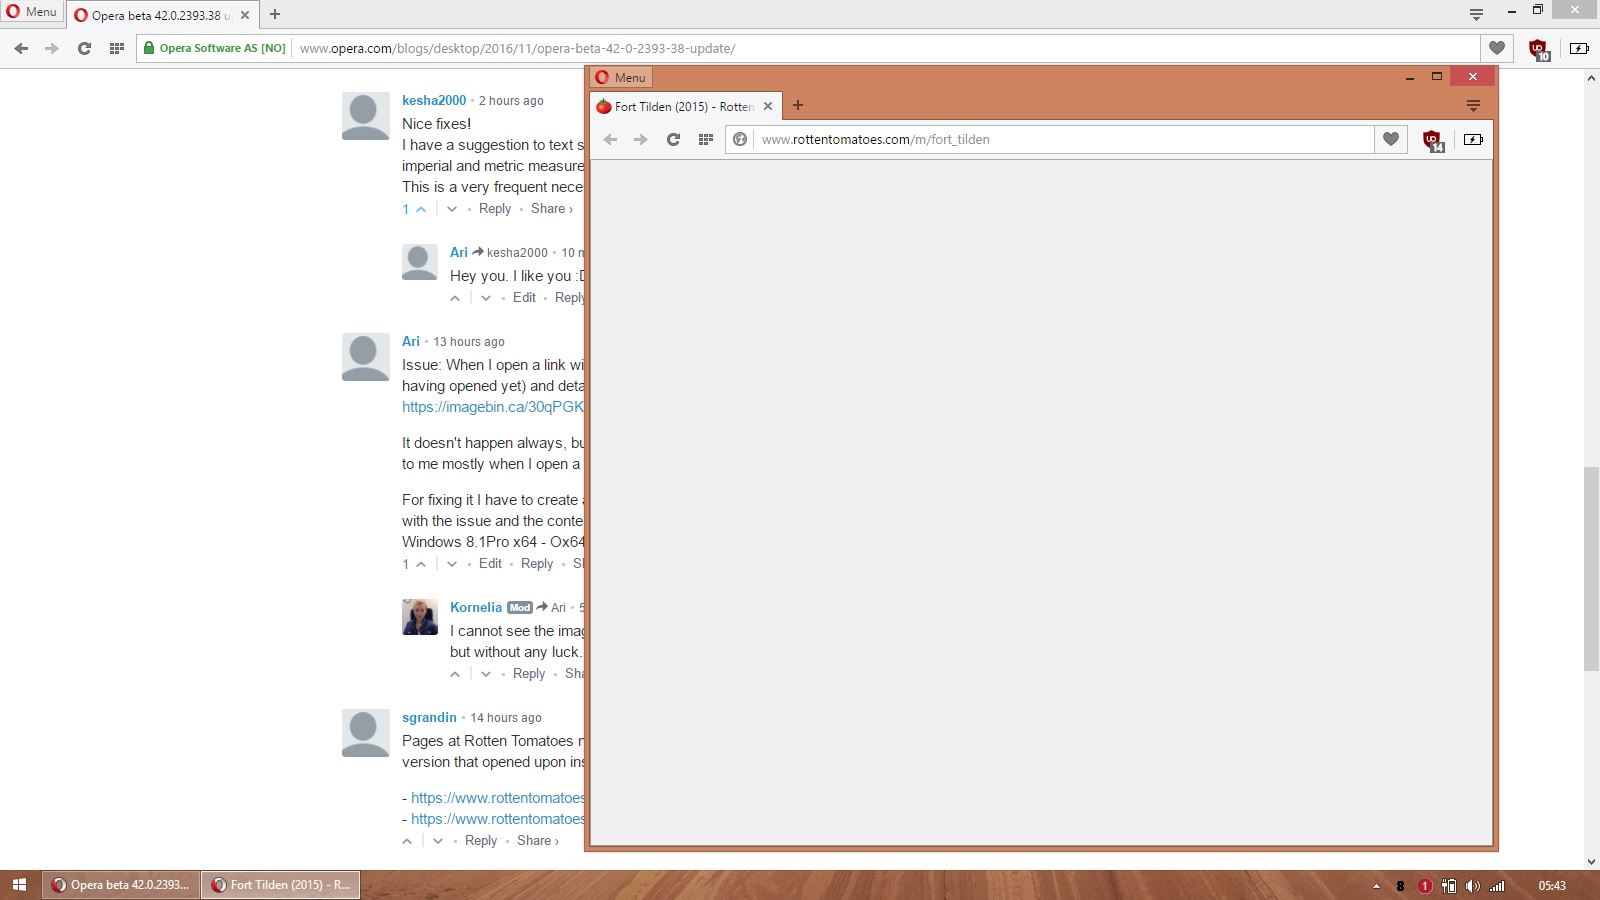Image resolution: width=1600 pixels, height=900 pixels.
Task: Reload the Rotten Tomatoes page
Action: click(x=673, y=139)
